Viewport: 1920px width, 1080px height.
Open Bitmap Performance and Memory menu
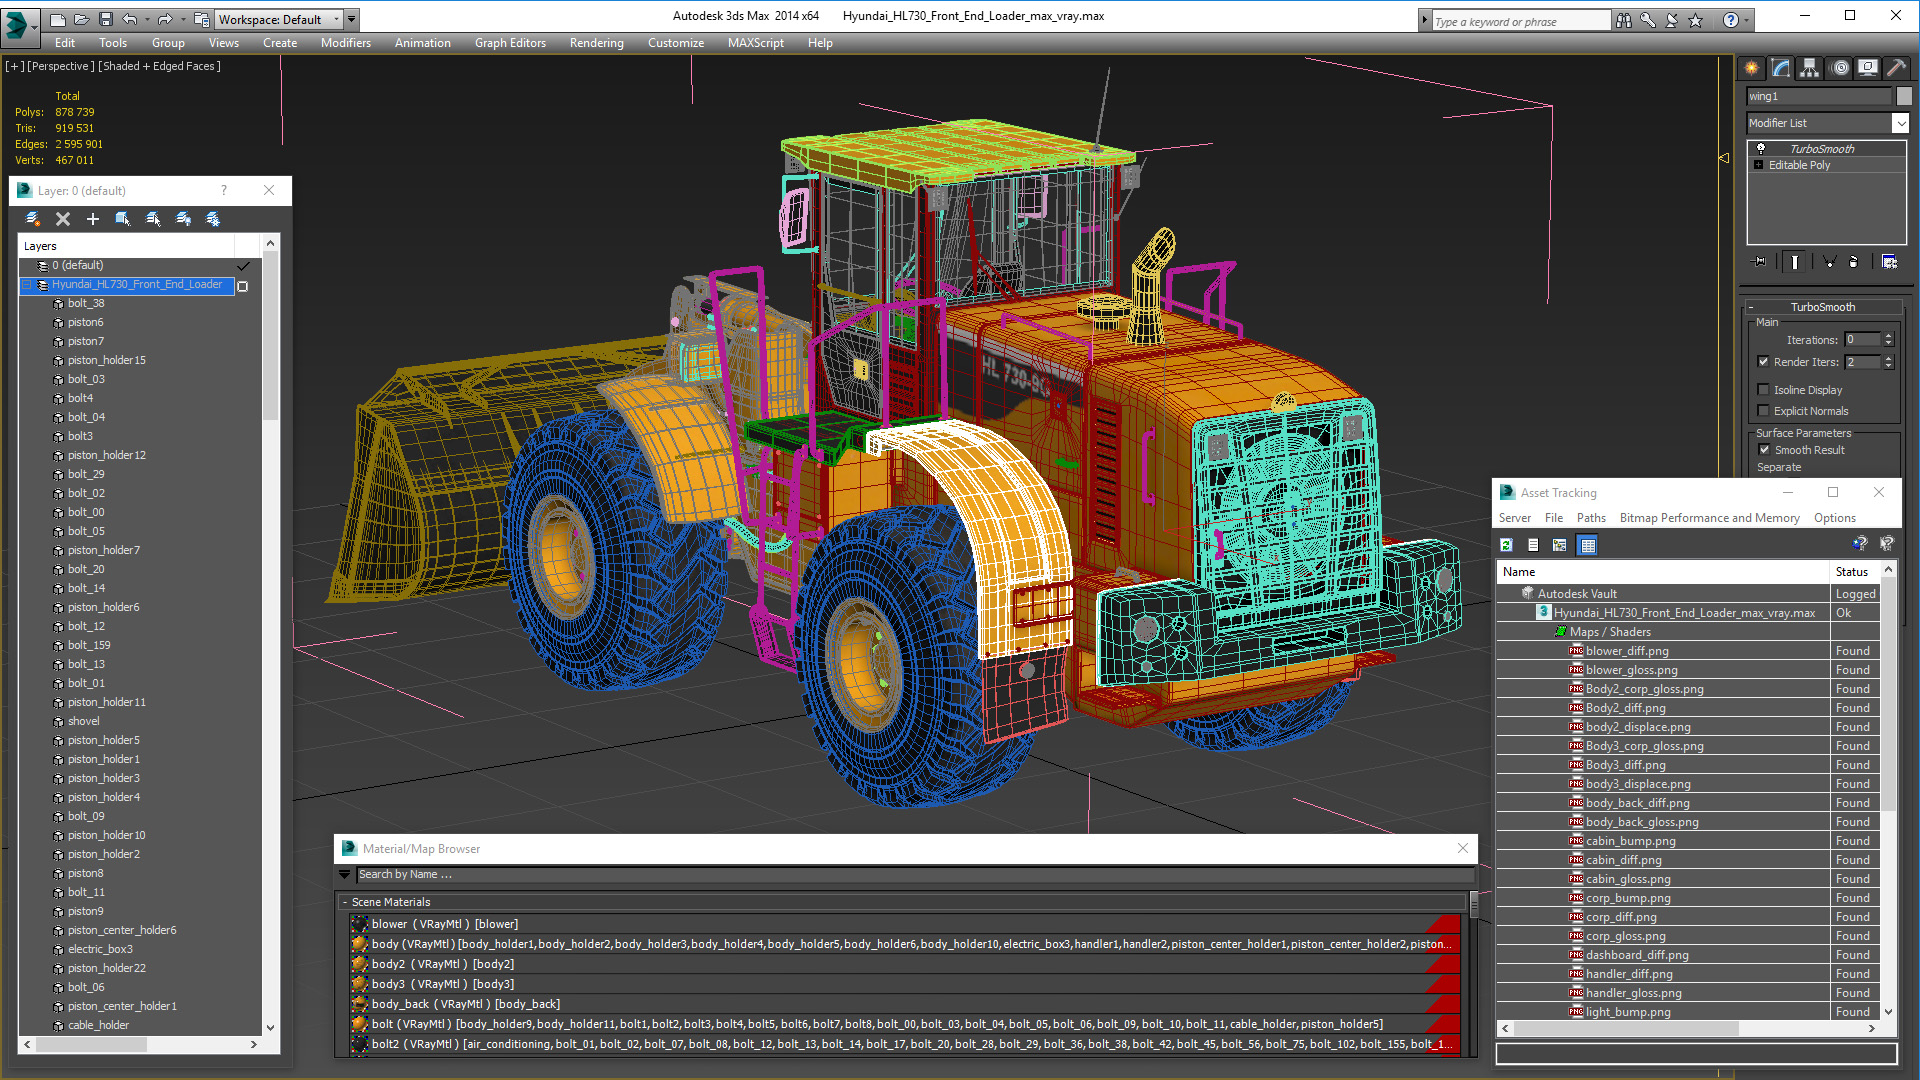coord(1709,518)
